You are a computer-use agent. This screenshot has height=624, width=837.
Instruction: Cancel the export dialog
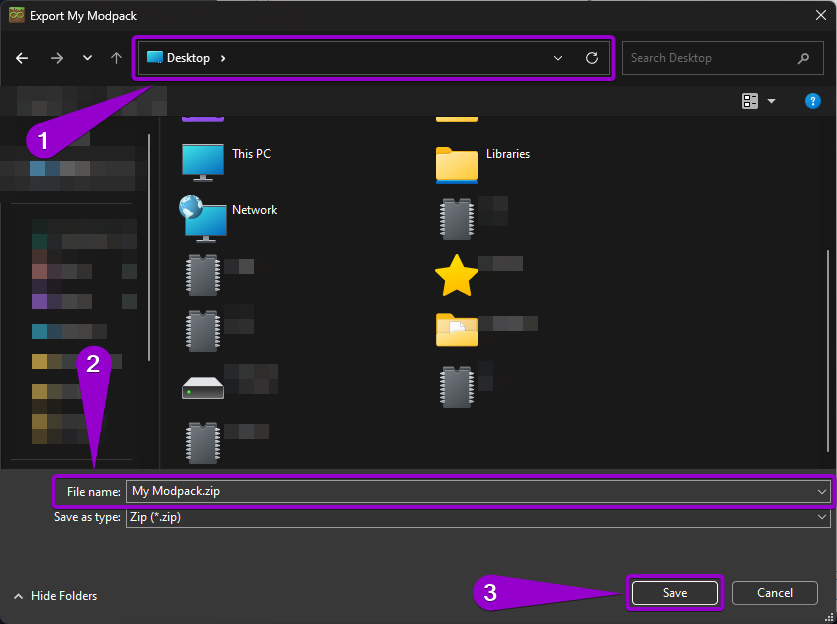[x=774, y=592]
